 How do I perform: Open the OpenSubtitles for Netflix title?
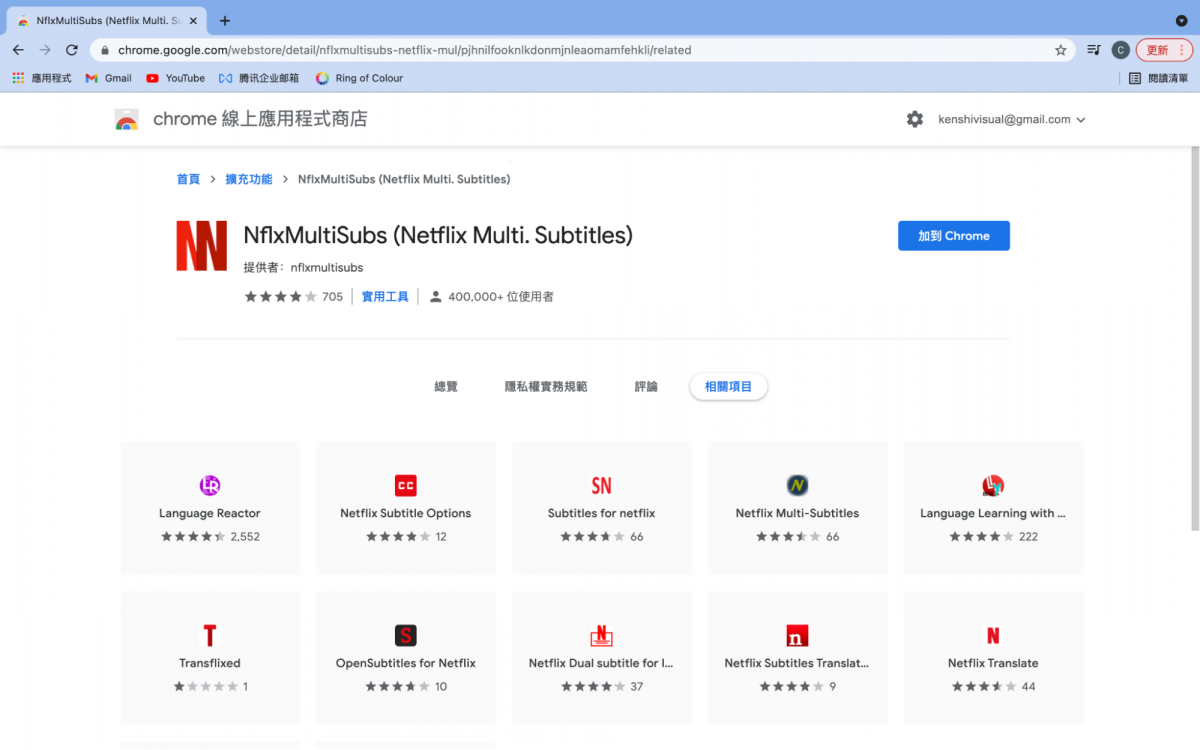[406, 663]
